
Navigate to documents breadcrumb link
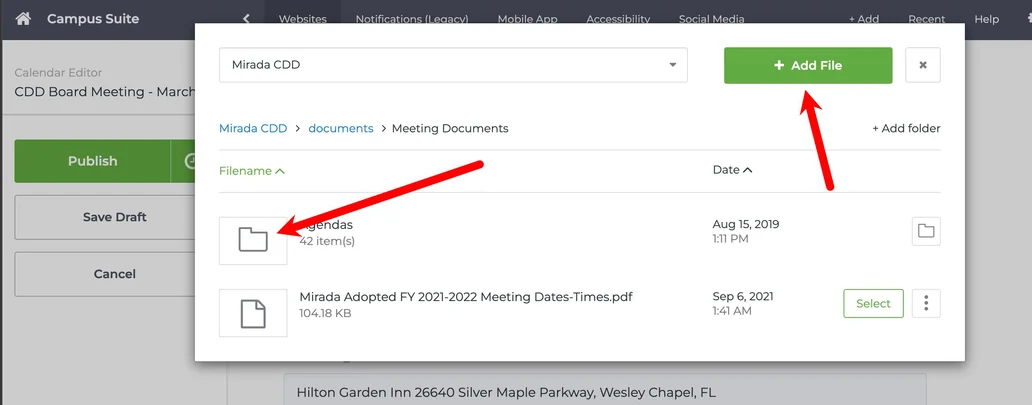(x=340, y=128)
